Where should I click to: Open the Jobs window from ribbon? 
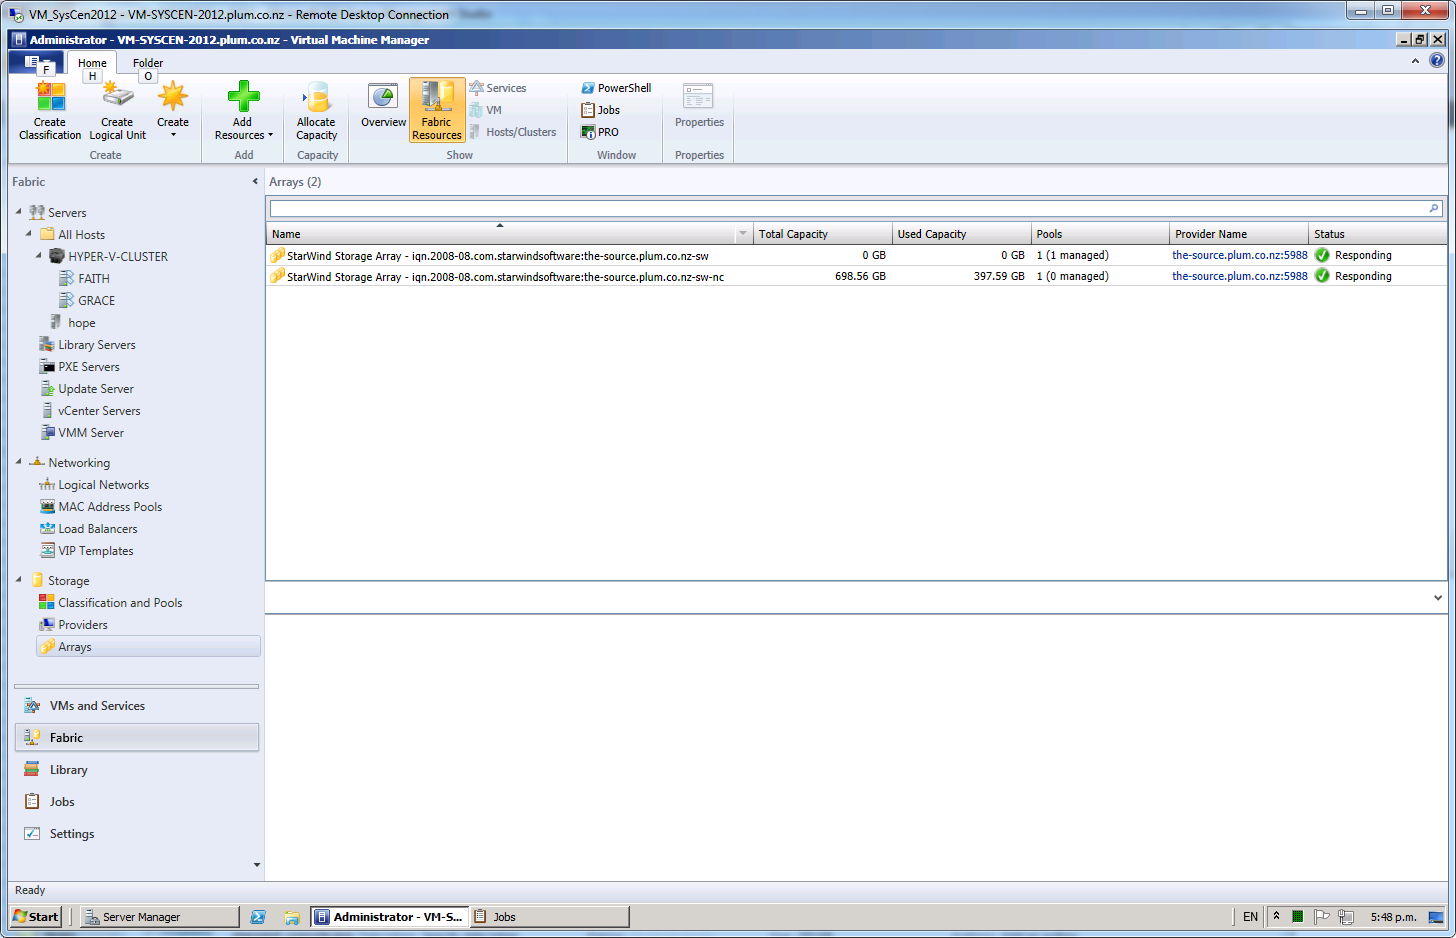[x=601, y=110]
